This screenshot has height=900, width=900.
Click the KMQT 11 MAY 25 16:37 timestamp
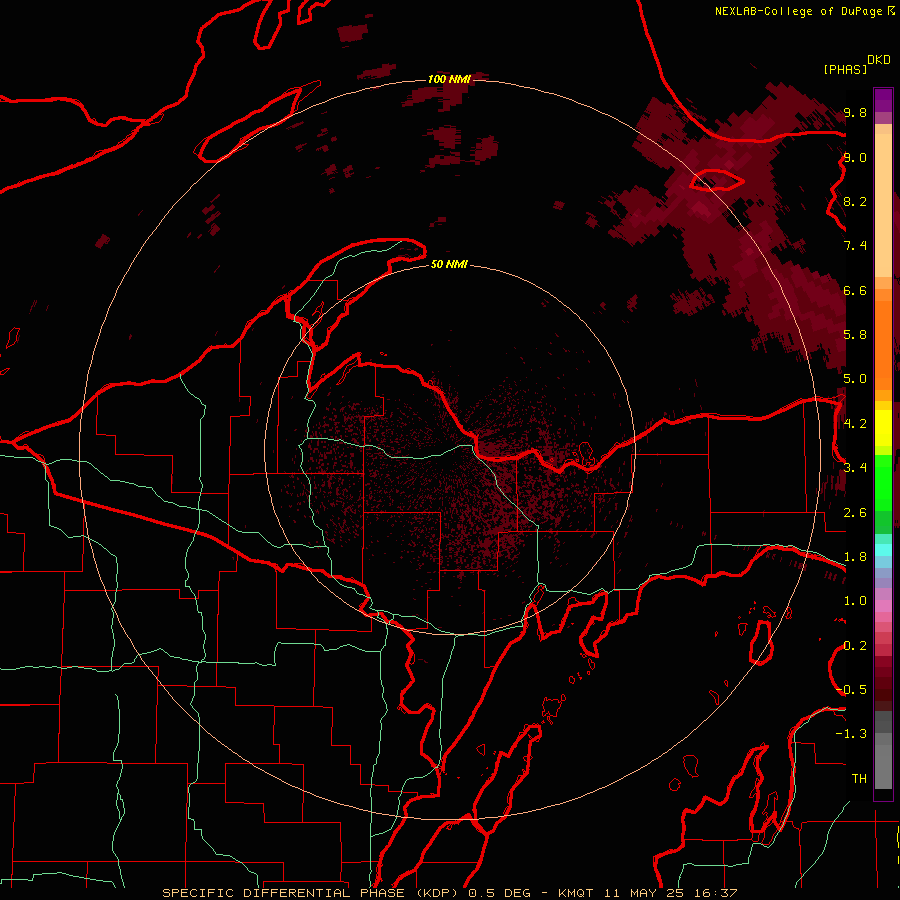pyautogui.click(x=647, y=893)
